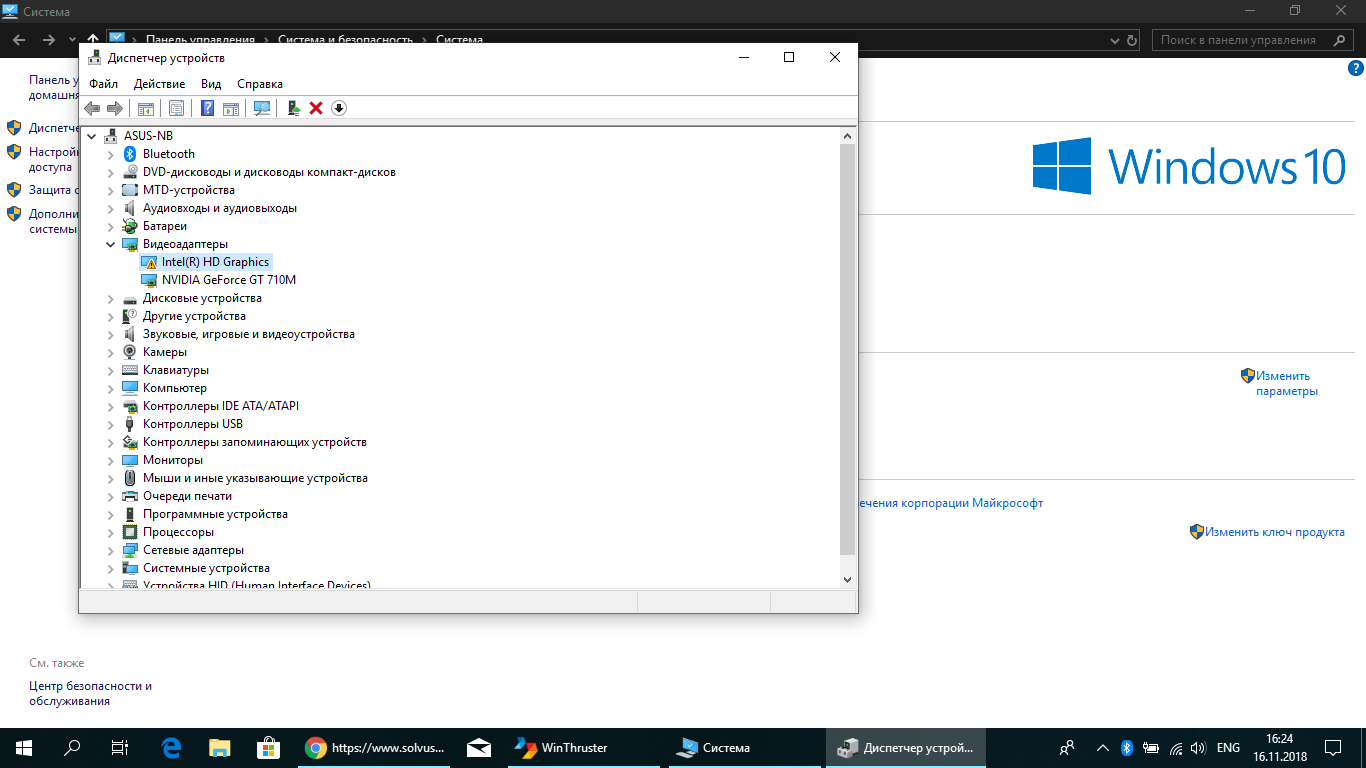This screenshot has height=768, width=1366.
Task: Select Компьютер in device tree
Action: tap(175, 388)
